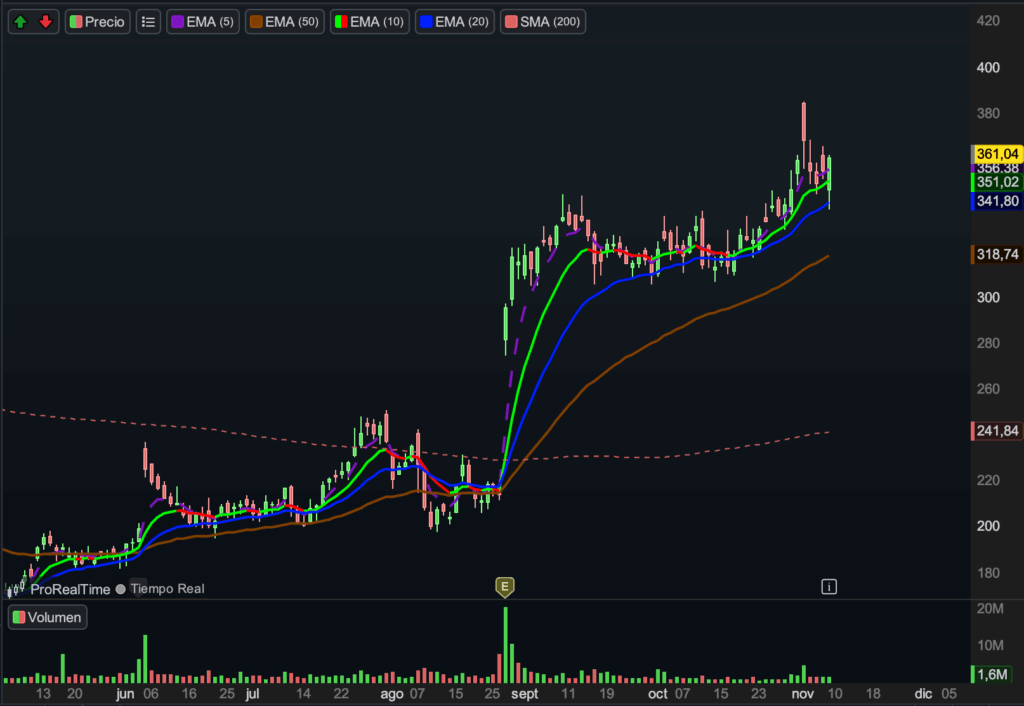Click the earnings 'E' event marker
Image resolution: width=1024 pixels, height=706 pixels.
point(505,586)
